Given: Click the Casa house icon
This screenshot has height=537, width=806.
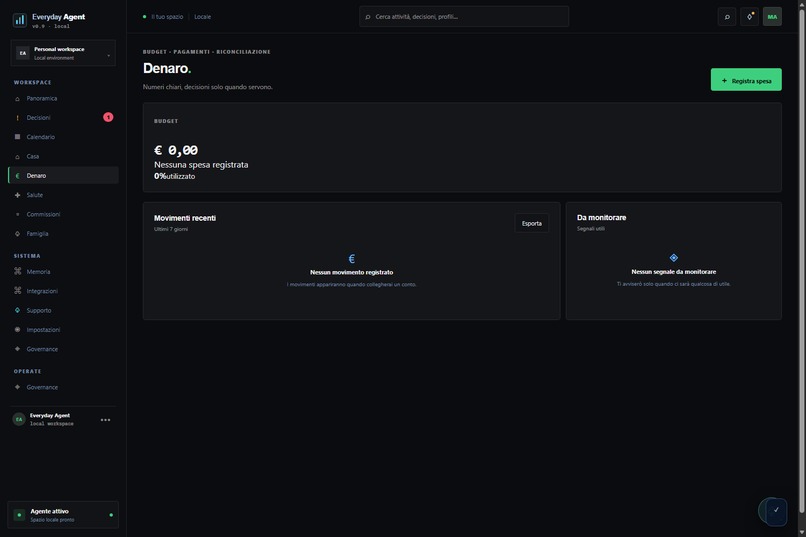Looking at the screenshot, I should [17, 156].
